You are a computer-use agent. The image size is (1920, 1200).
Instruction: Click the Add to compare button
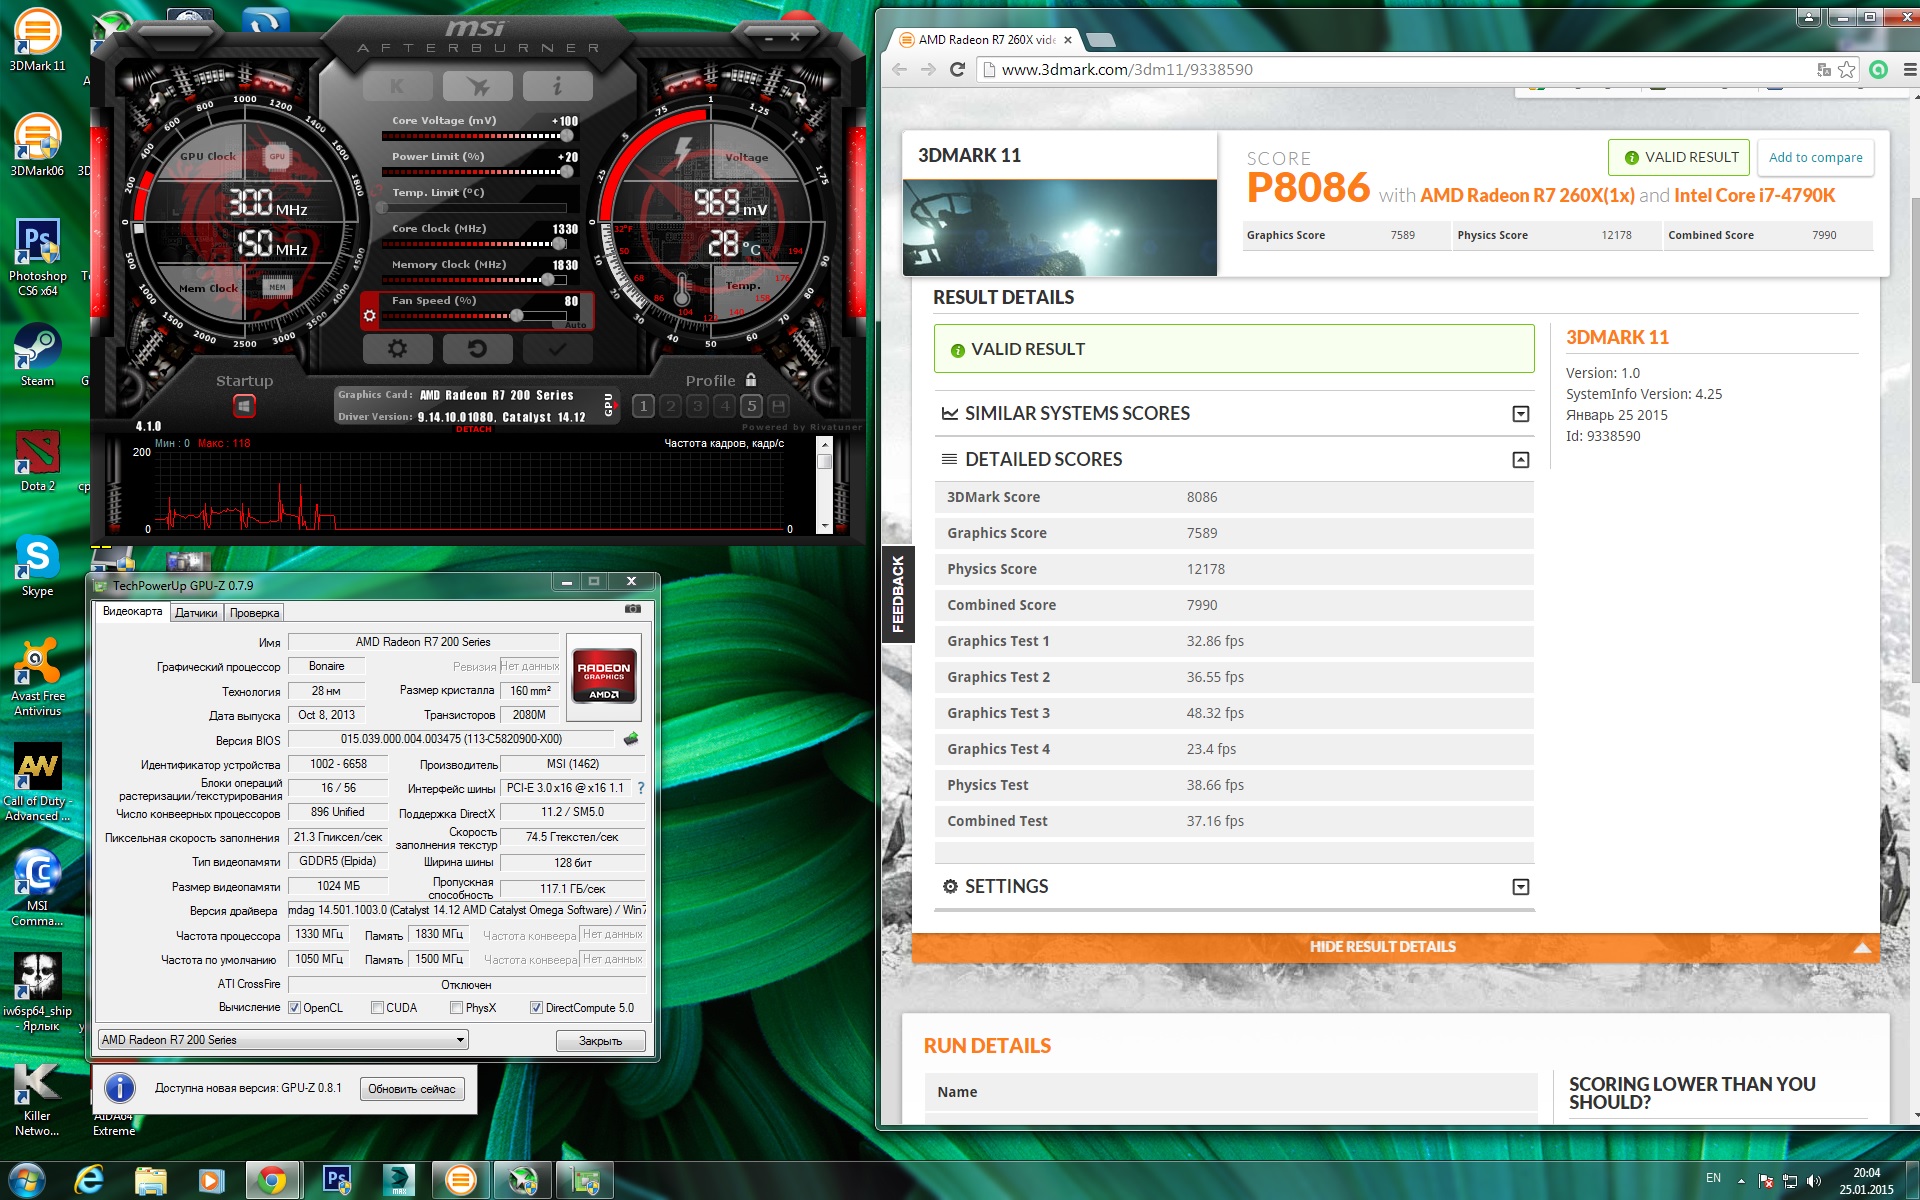point(1815,157)
